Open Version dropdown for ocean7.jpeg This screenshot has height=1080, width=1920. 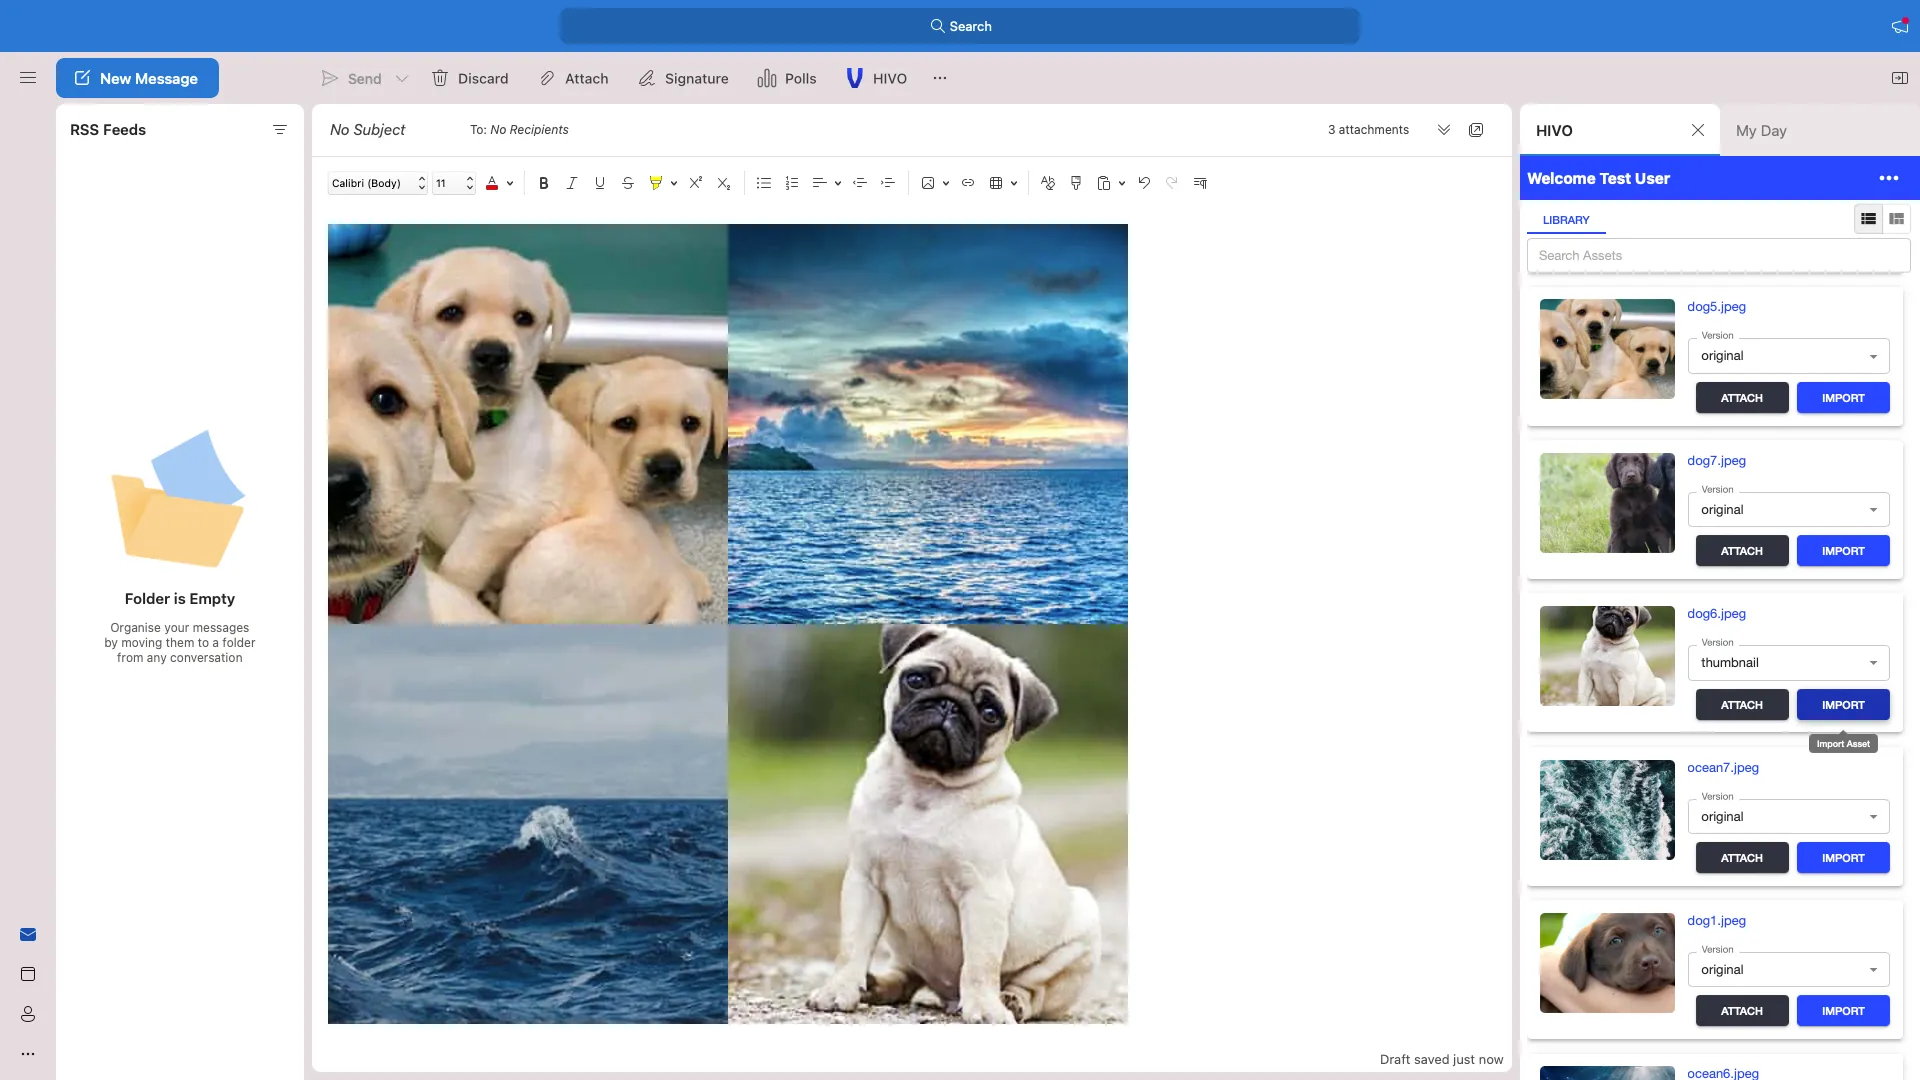click(x=1789, y=817)
